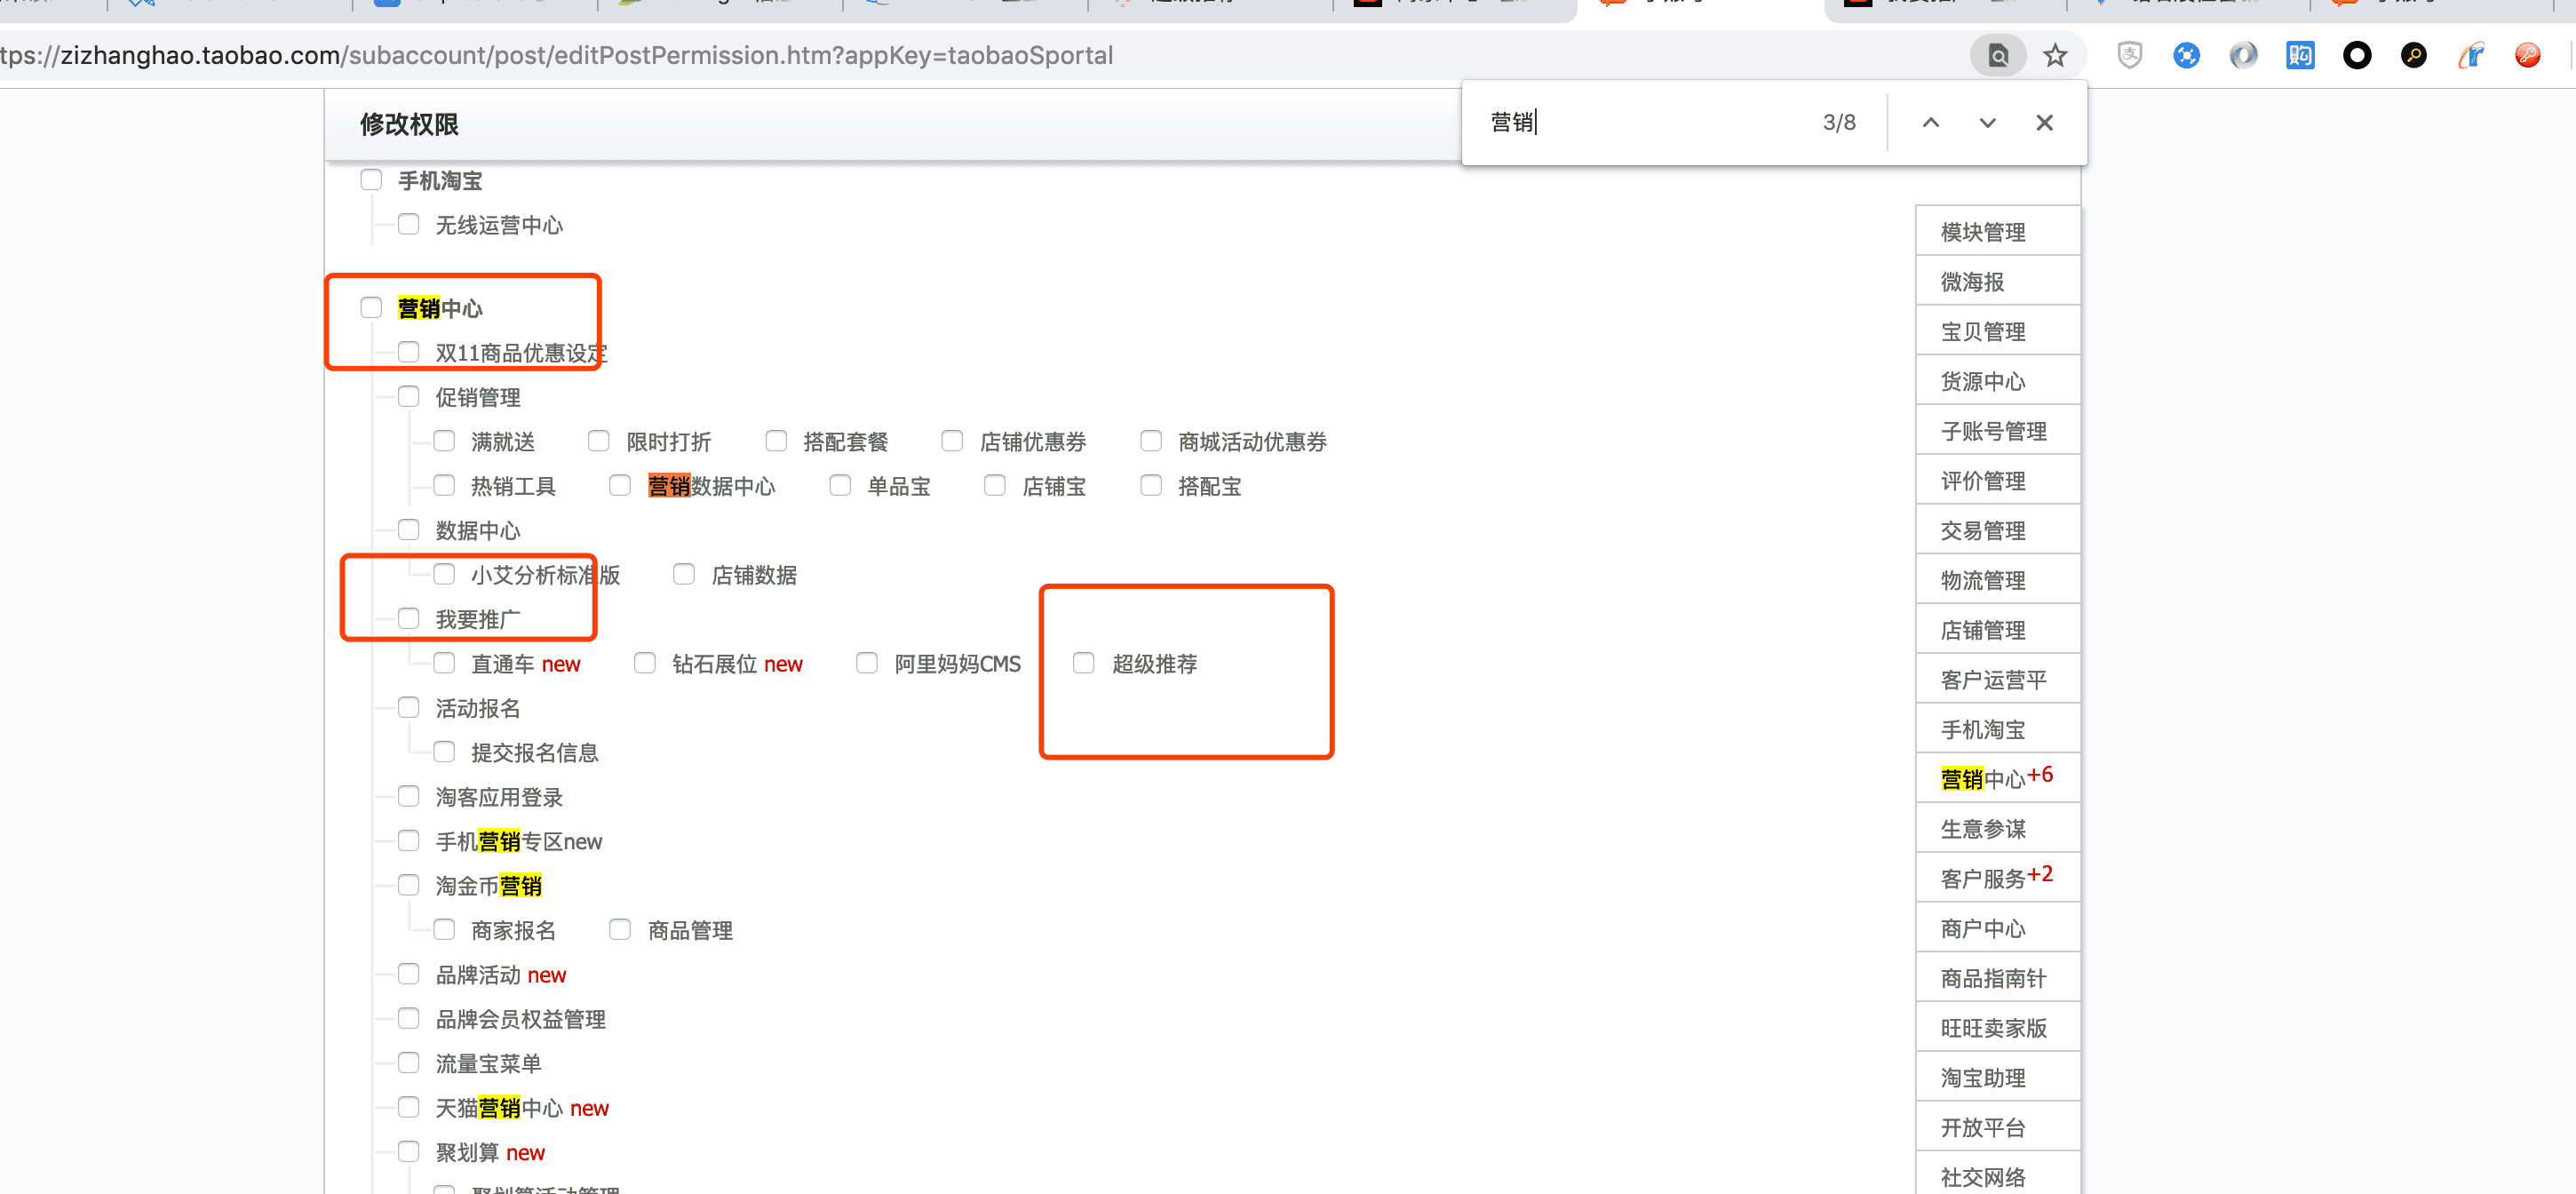Check the 天猫营销中心 checkbox

[x=408, y=1107]
